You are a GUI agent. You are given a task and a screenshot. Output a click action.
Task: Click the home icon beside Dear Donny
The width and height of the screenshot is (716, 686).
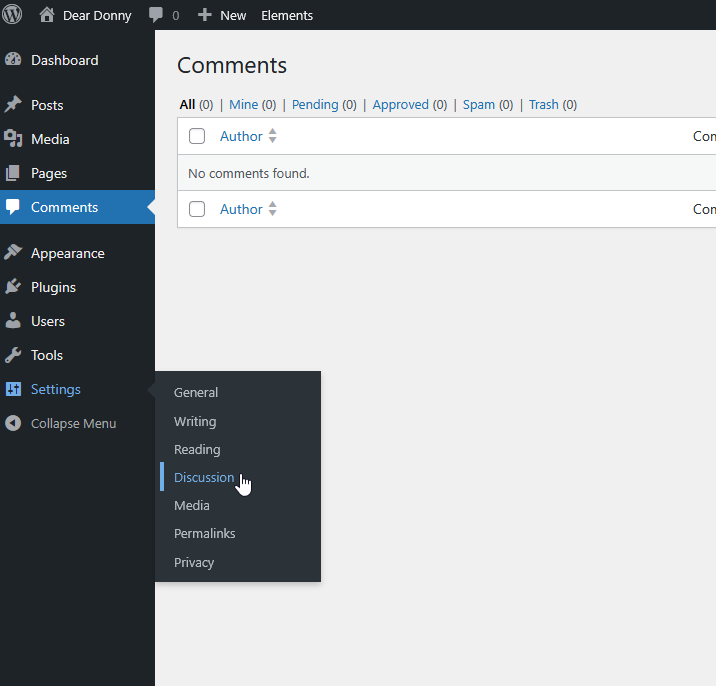click(46, 15)
